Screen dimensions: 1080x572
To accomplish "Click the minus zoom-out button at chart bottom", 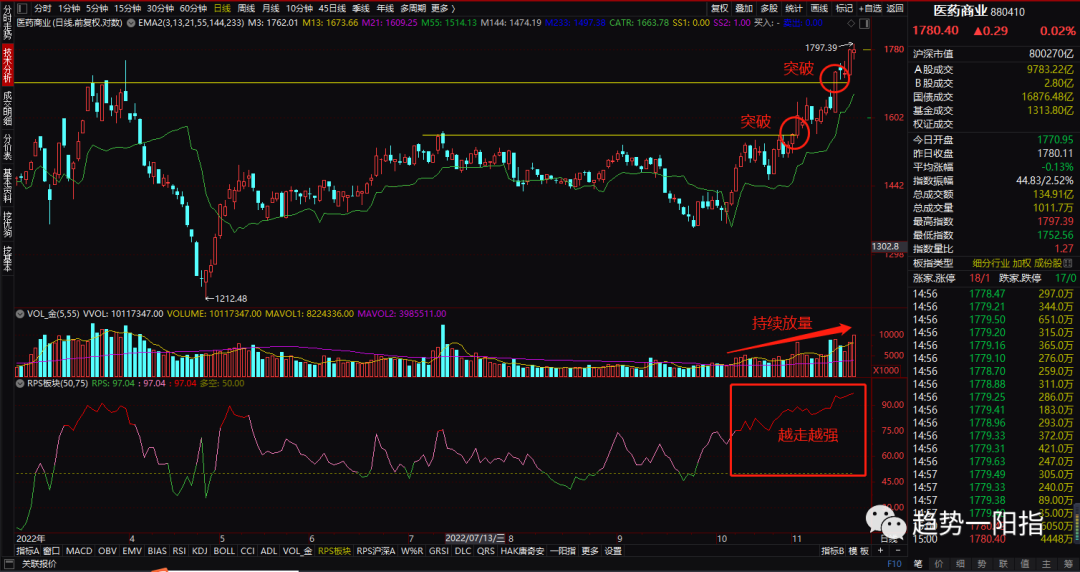I will coord(897,551).
